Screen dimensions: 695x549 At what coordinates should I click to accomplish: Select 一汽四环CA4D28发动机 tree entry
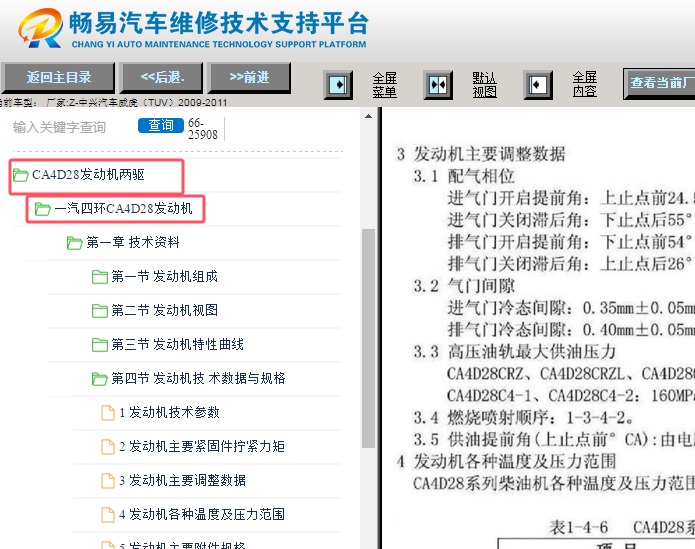click(x=123, y=208)
